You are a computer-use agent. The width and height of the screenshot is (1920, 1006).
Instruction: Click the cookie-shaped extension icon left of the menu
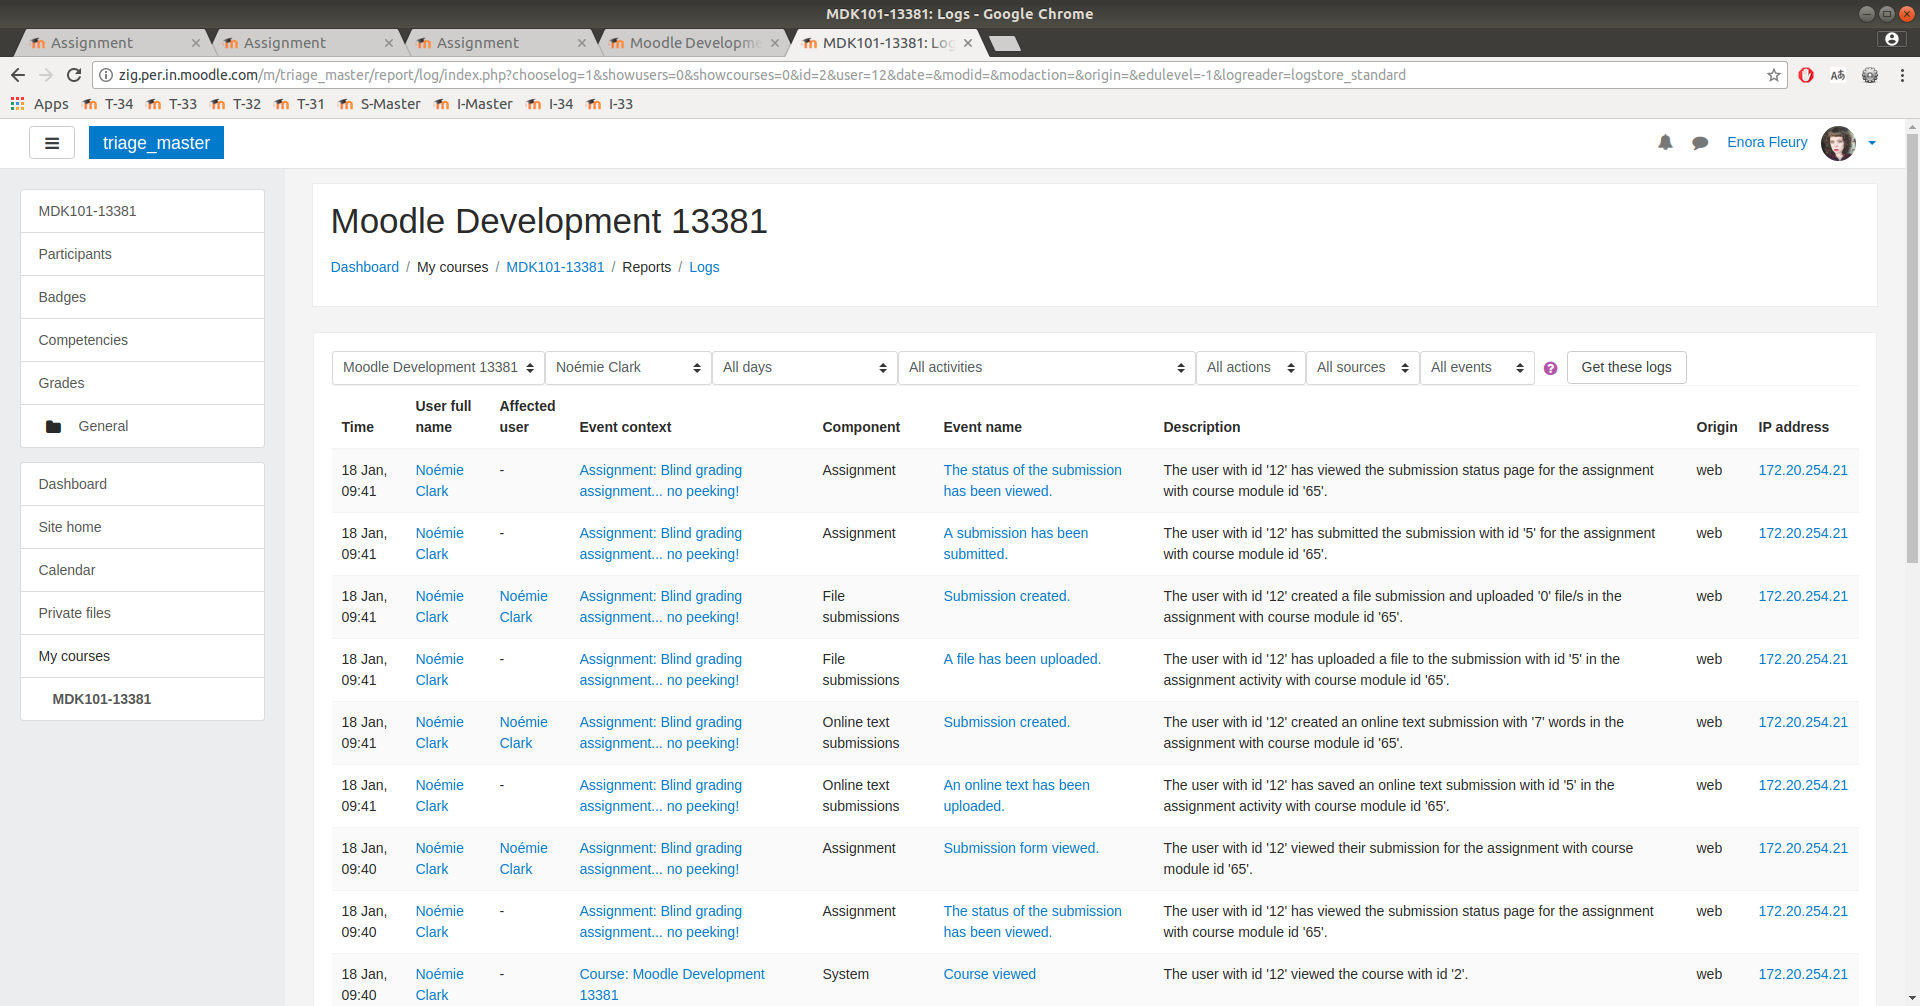coord(1870,75)
